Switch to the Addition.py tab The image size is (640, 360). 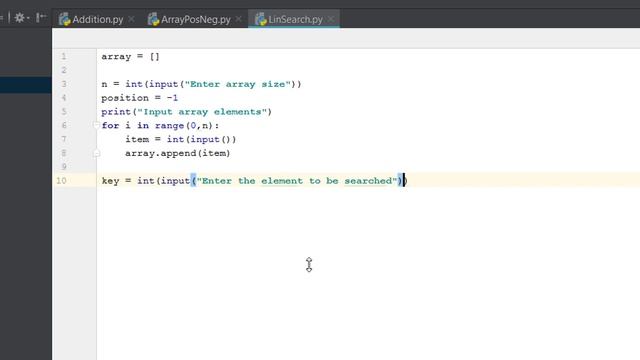[x=98, y=19]
